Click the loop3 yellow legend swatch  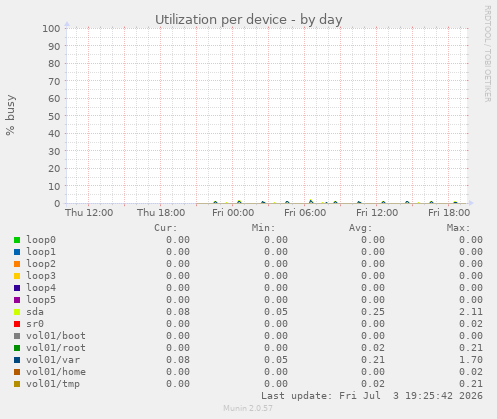click(17, 276)
